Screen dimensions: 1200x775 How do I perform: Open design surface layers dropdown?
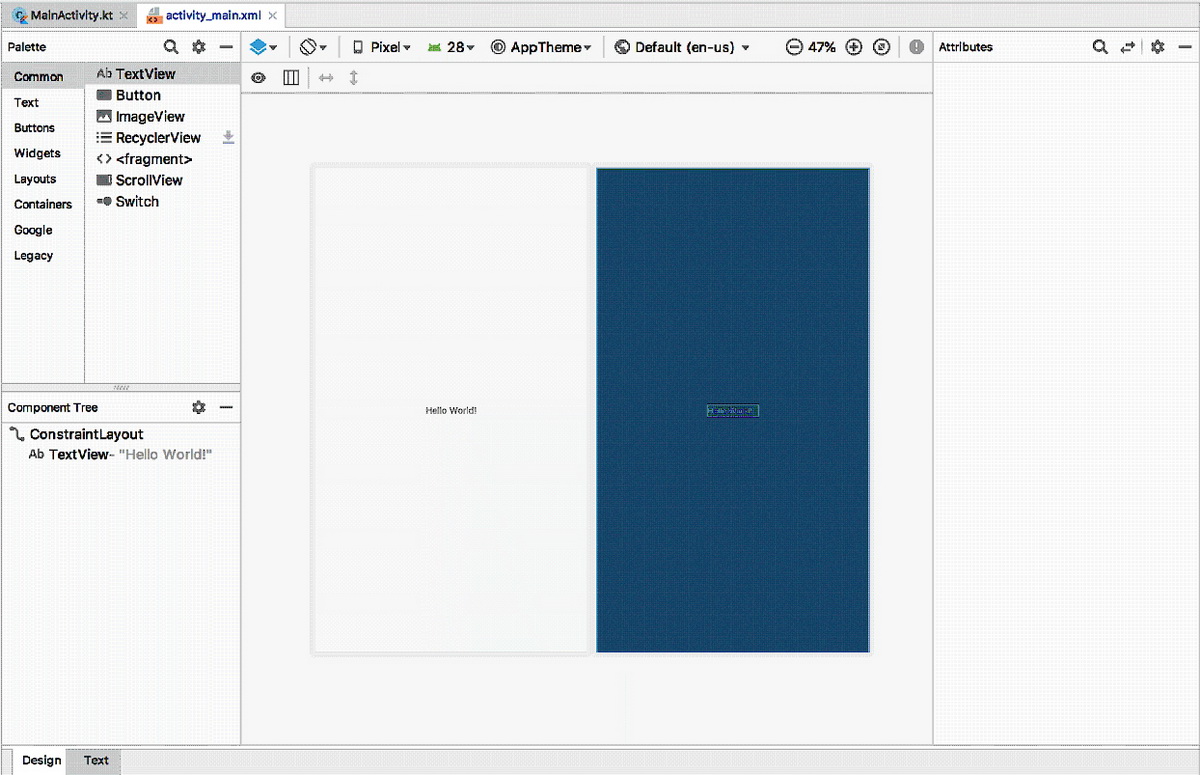(x=263, y=47)
